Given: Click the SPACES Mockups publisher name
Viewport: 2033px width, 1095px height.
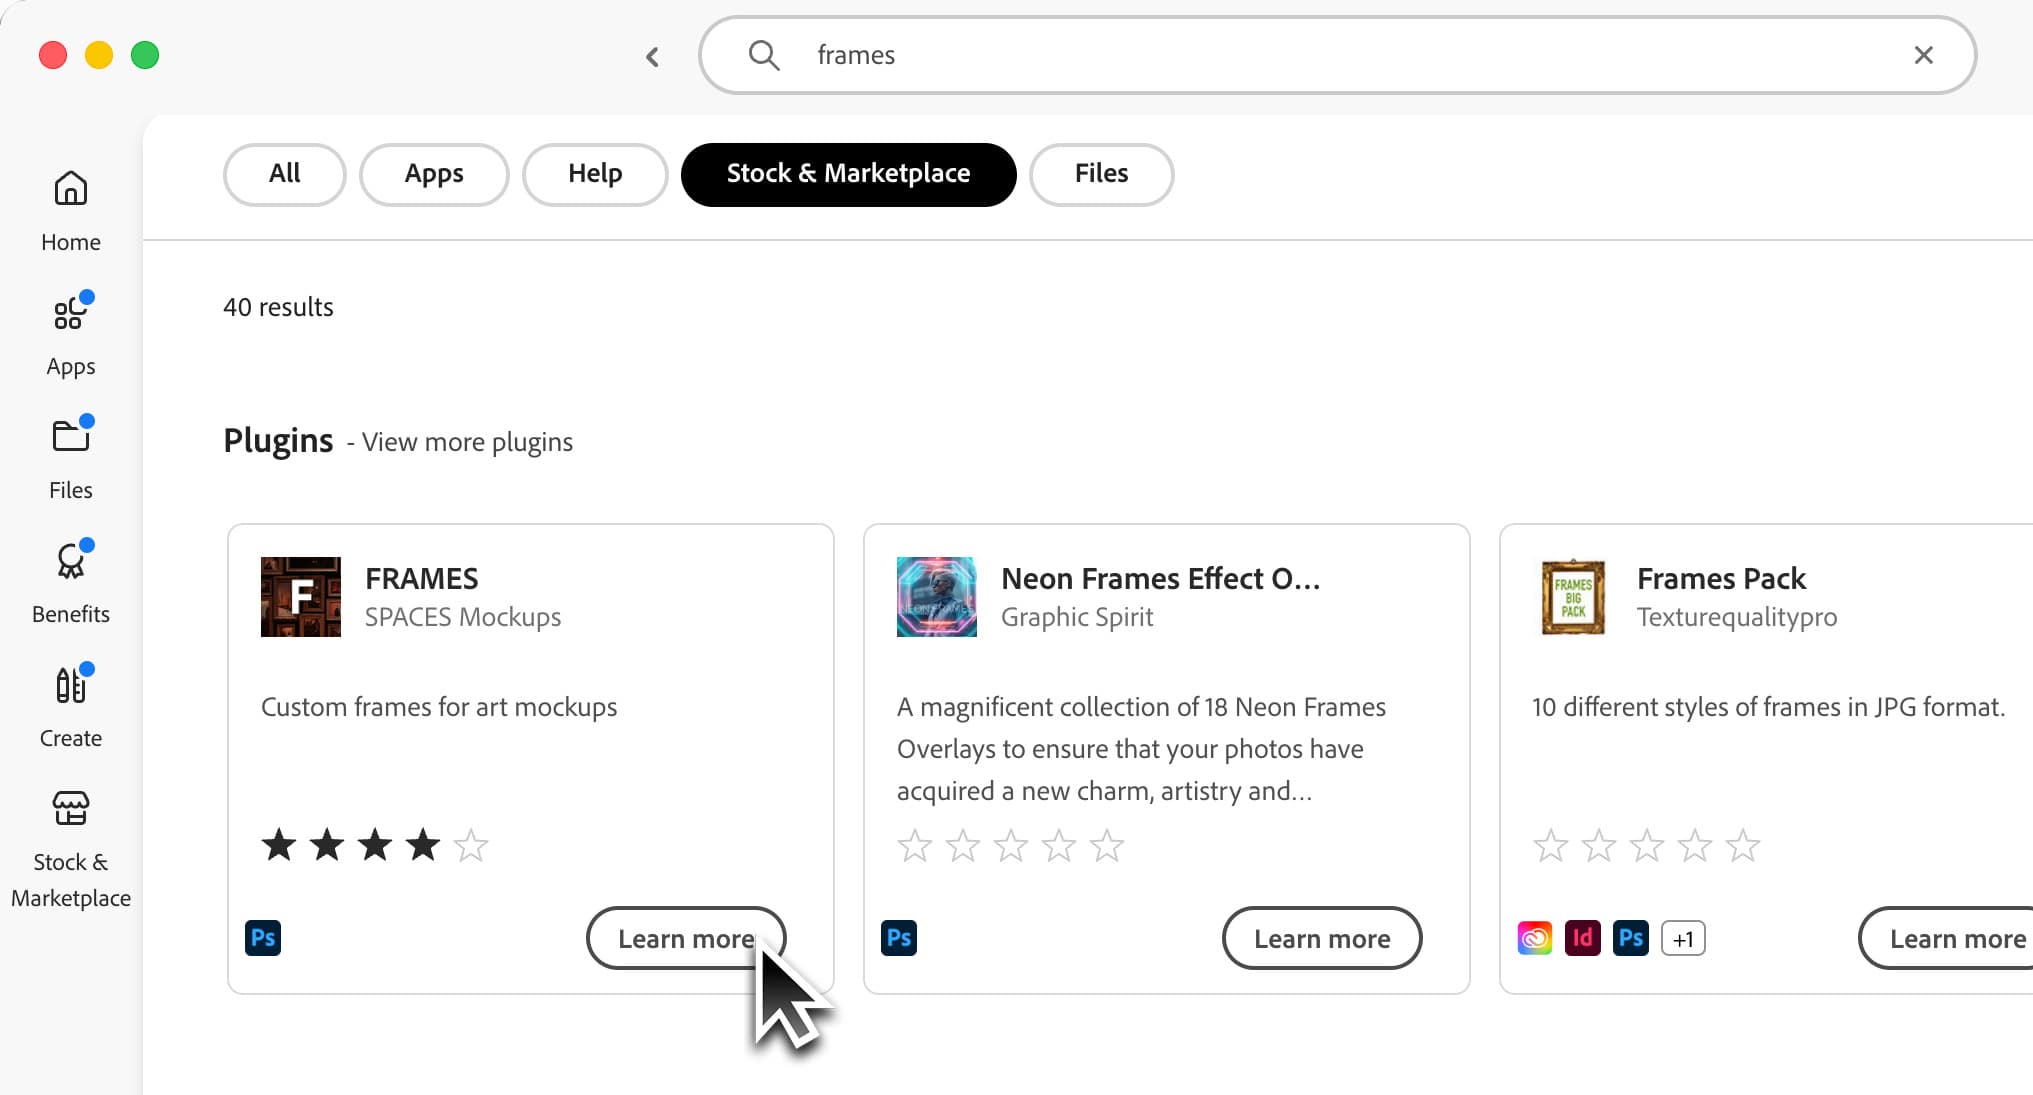Looking at the screenshot, I should point(463,617).
